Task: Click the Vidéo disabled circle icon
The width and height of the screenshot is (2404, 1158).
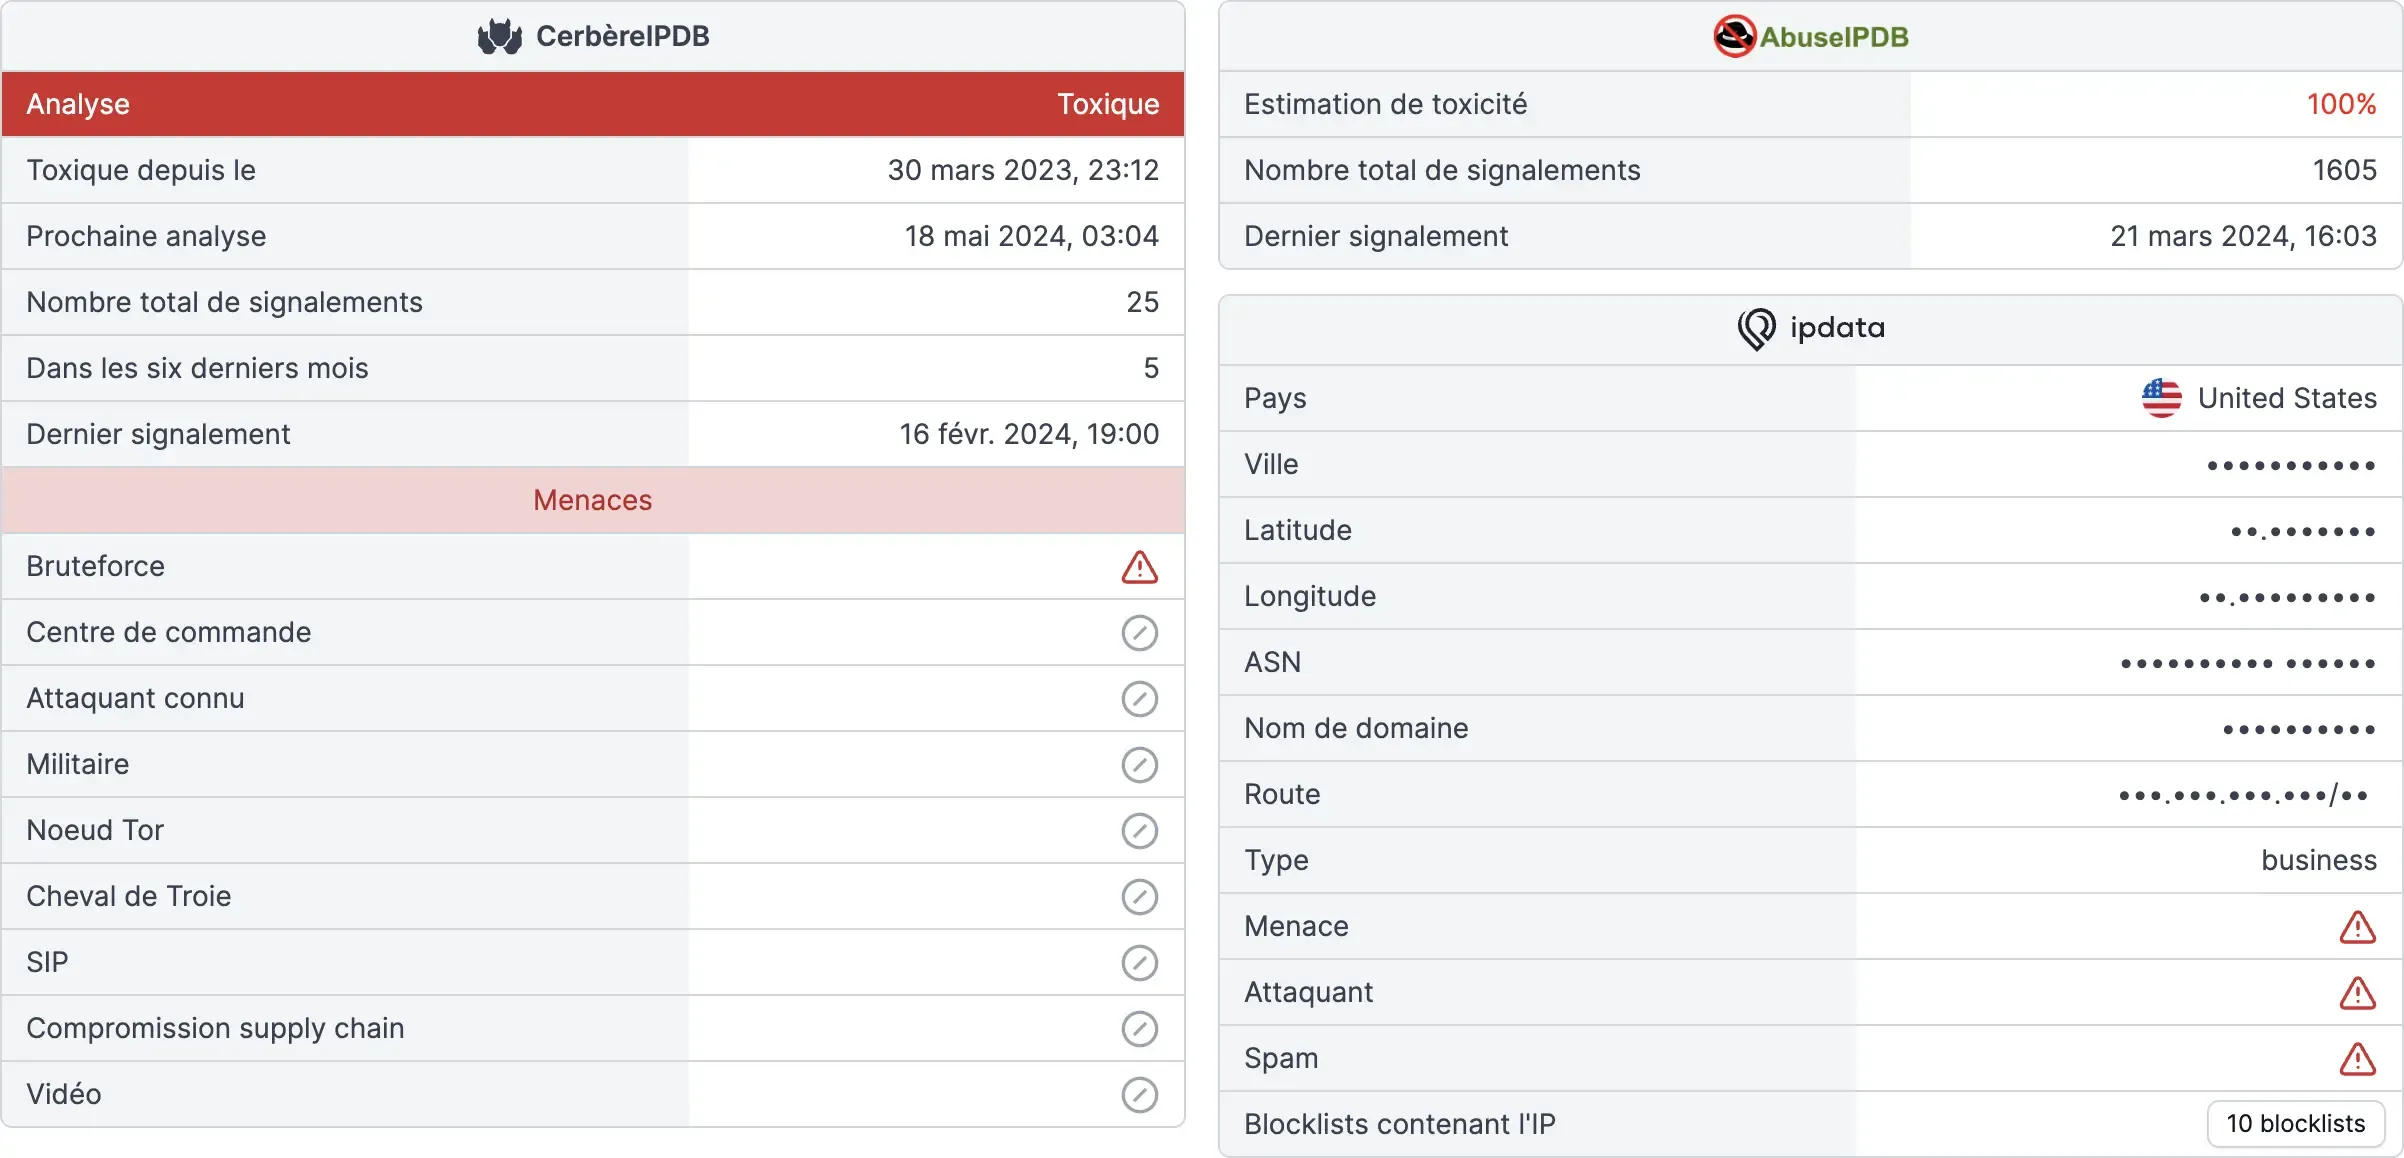Action: (x=1139, y=1095)
